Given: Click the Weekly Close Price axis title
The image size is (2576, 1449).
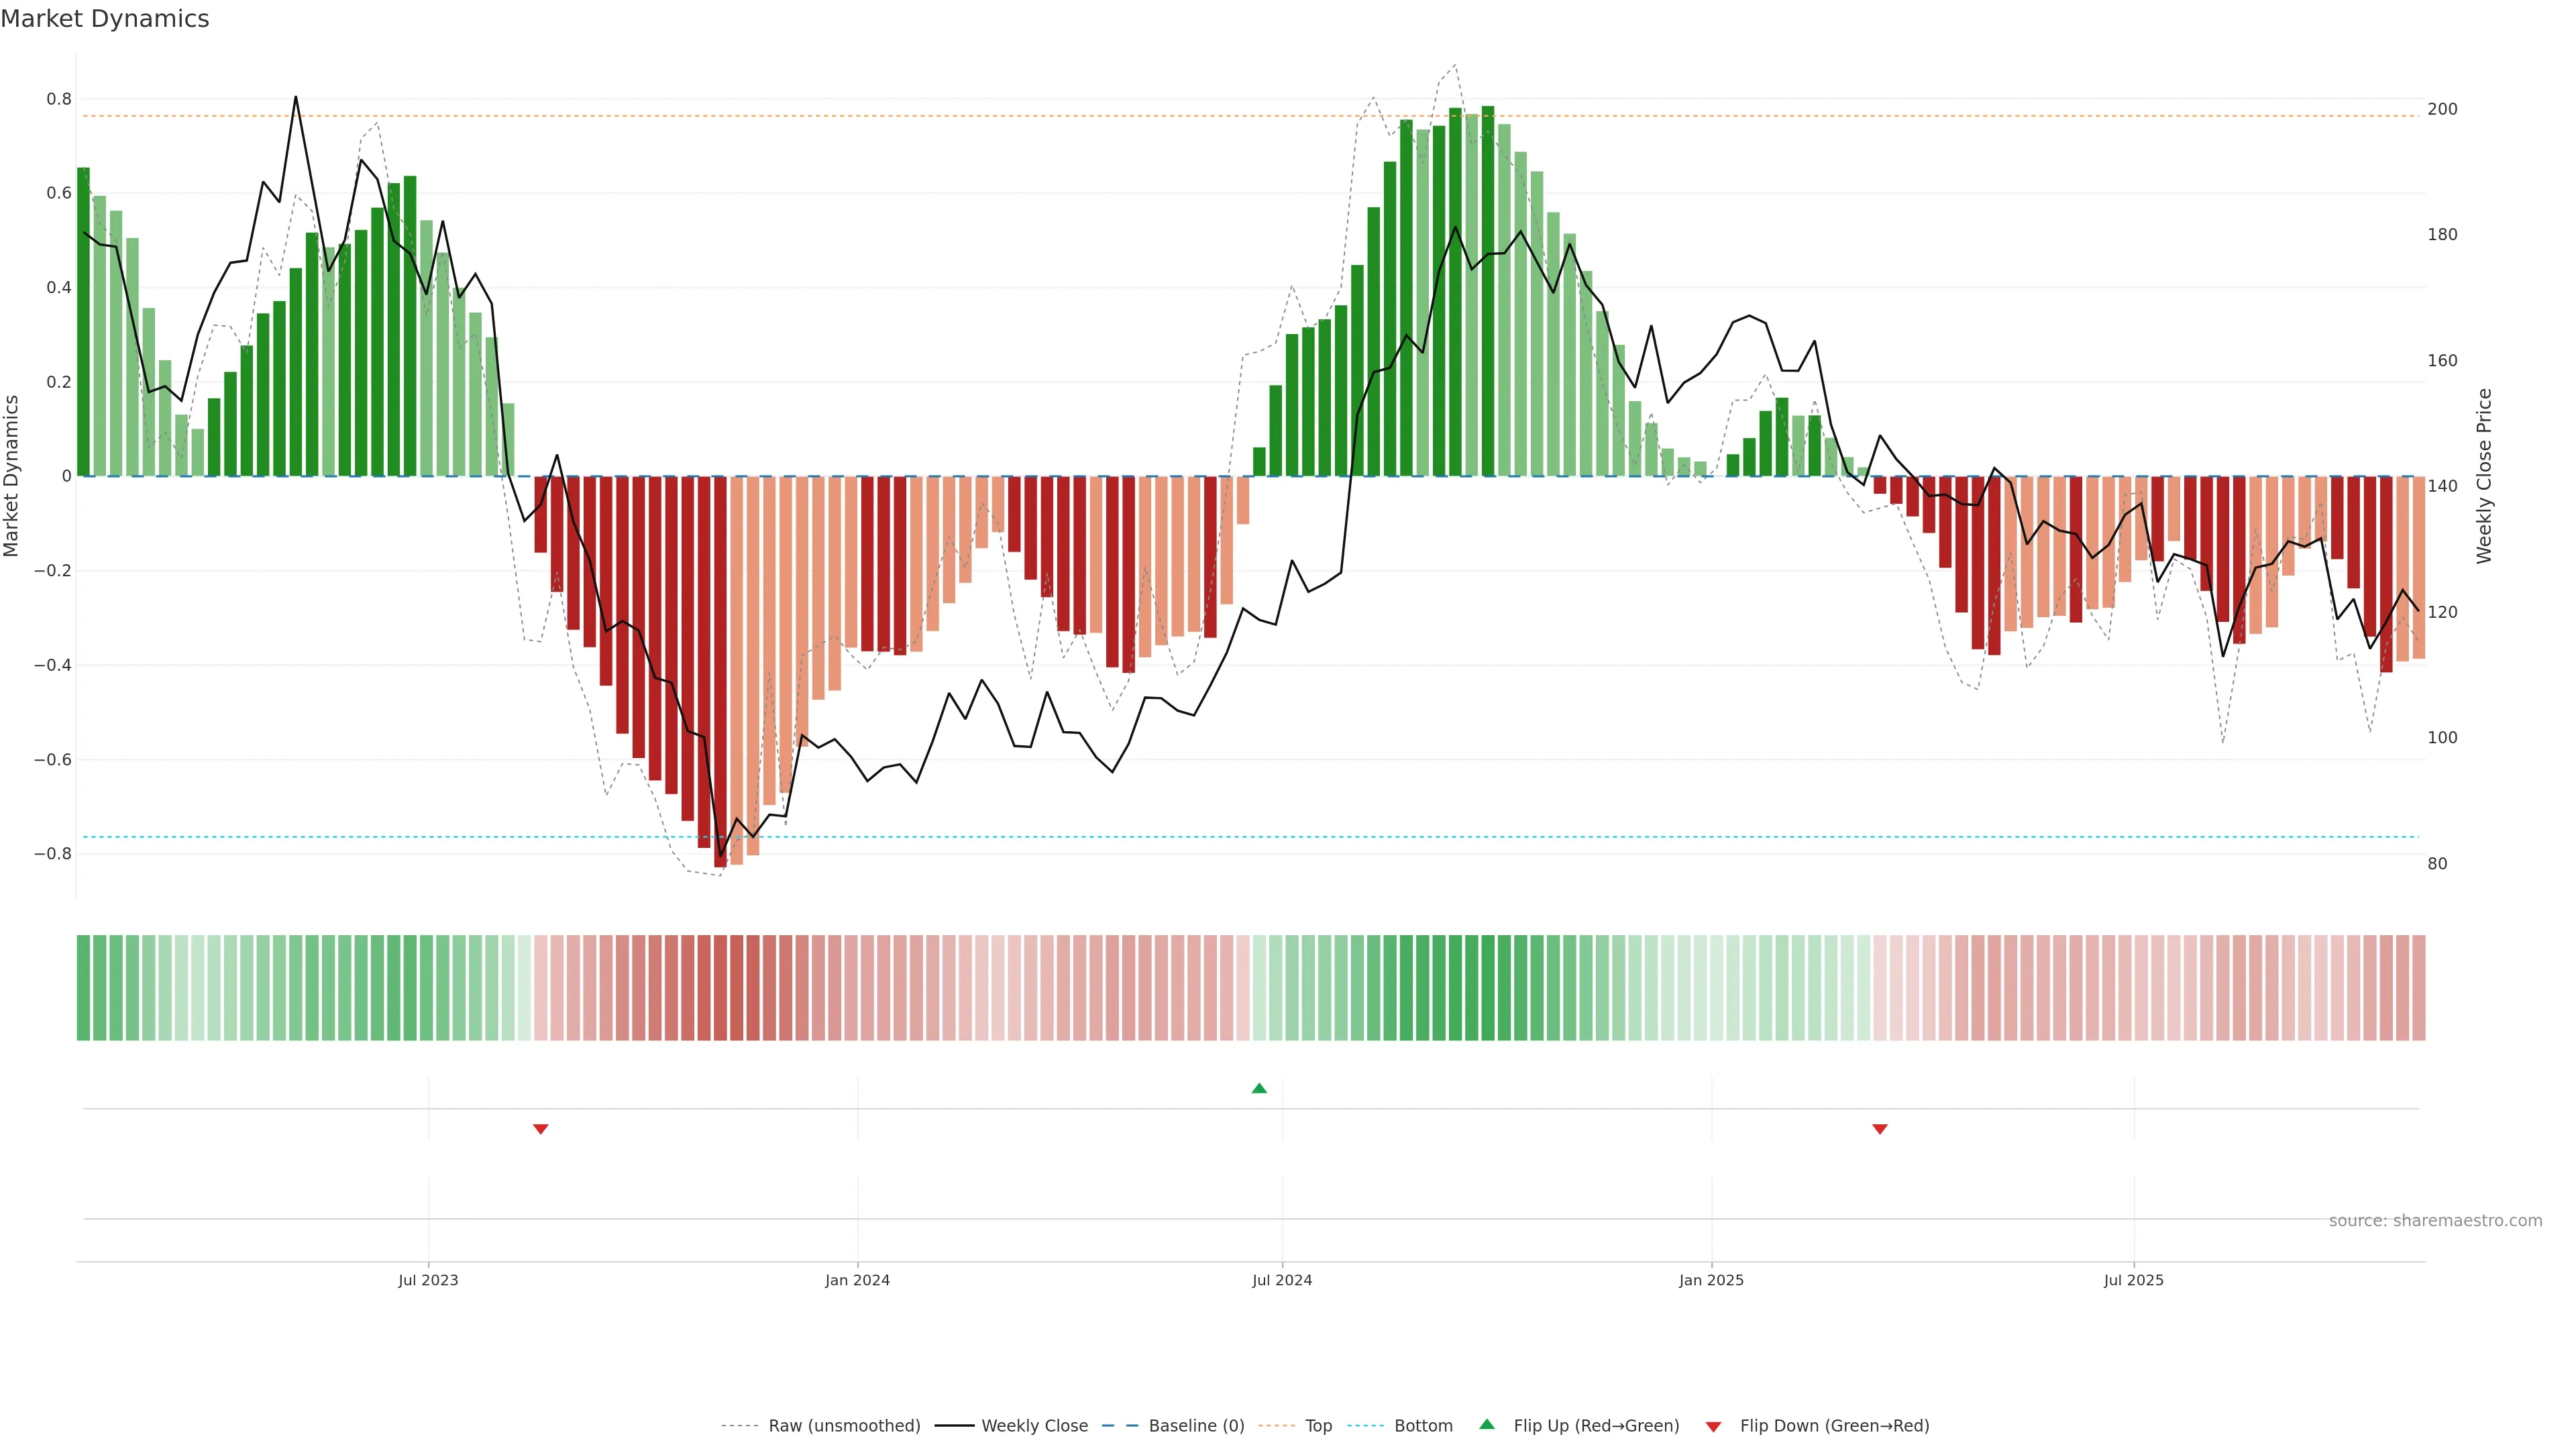Looking at the screenshot, I should (x=2485, y=476).
